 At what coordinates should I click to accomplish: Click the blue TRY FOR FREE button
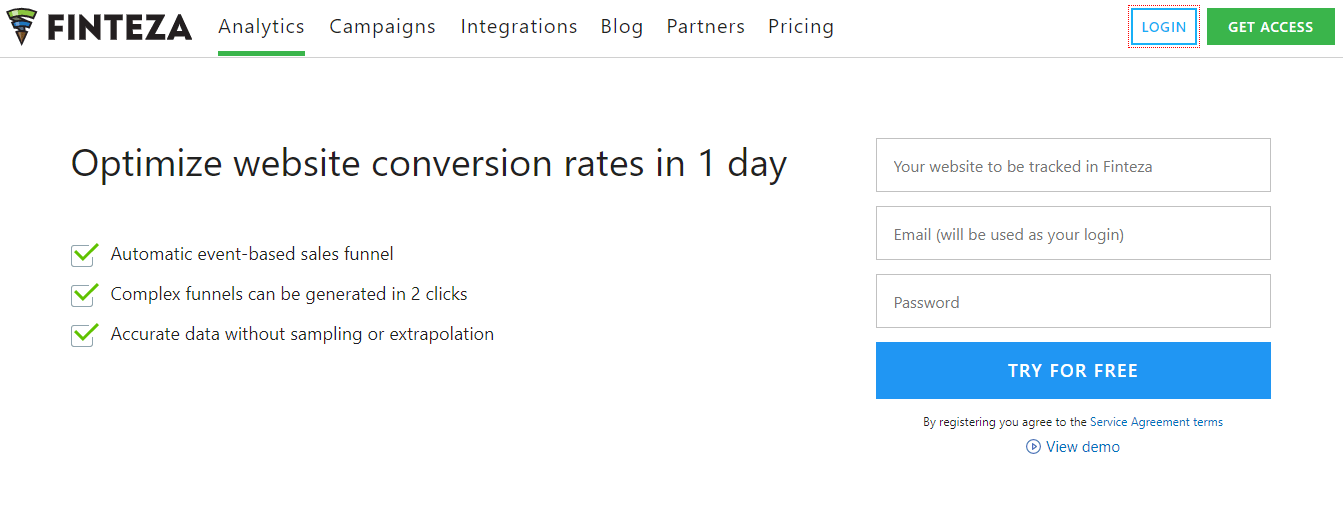pos(1073,371)
